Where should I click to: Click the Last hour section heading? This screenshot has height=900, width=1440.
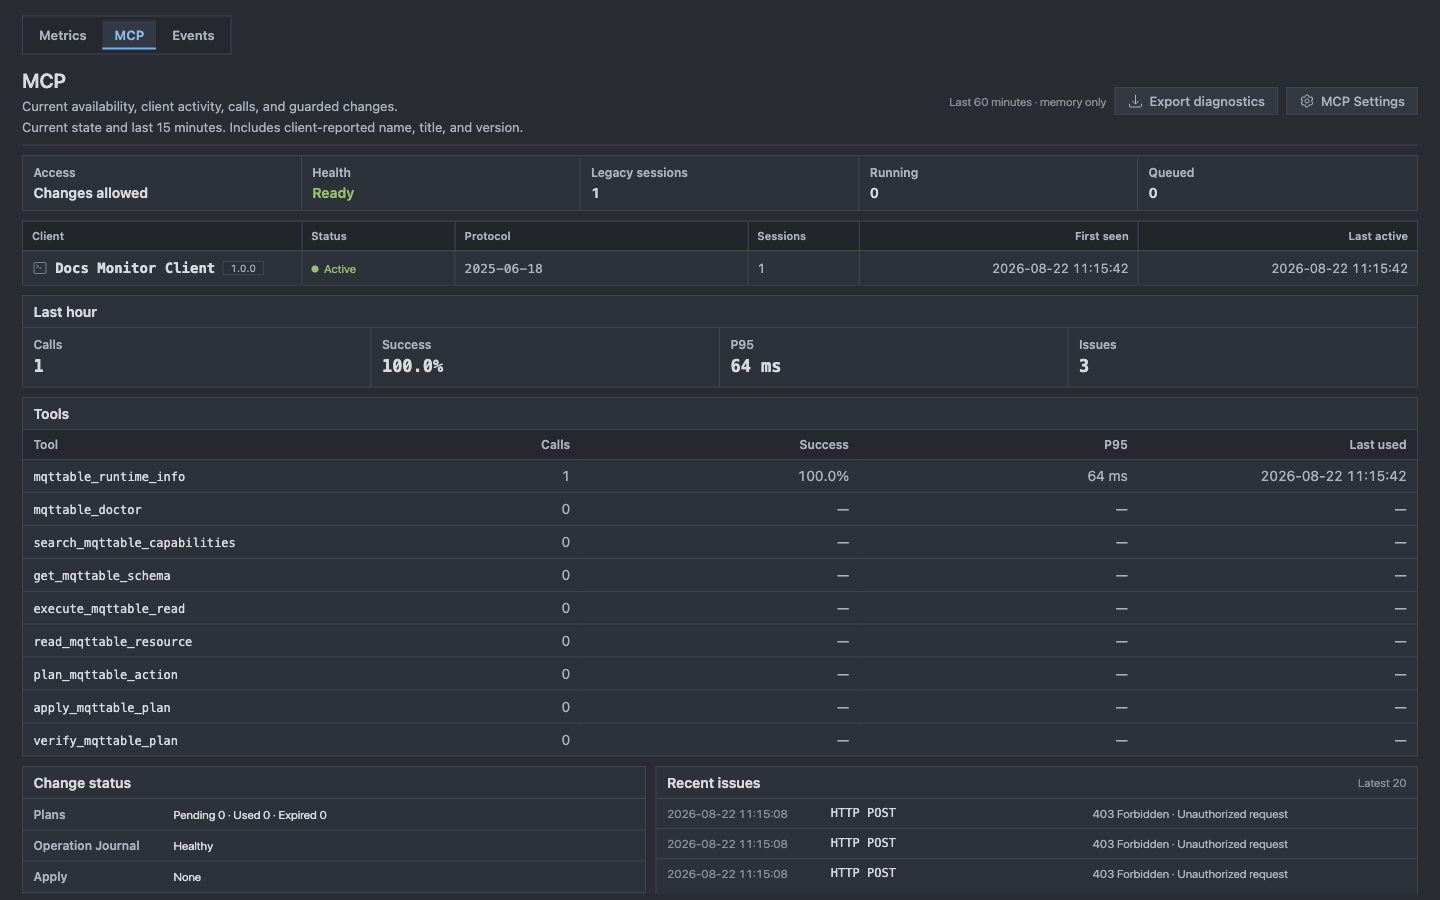tap(65, 312)
